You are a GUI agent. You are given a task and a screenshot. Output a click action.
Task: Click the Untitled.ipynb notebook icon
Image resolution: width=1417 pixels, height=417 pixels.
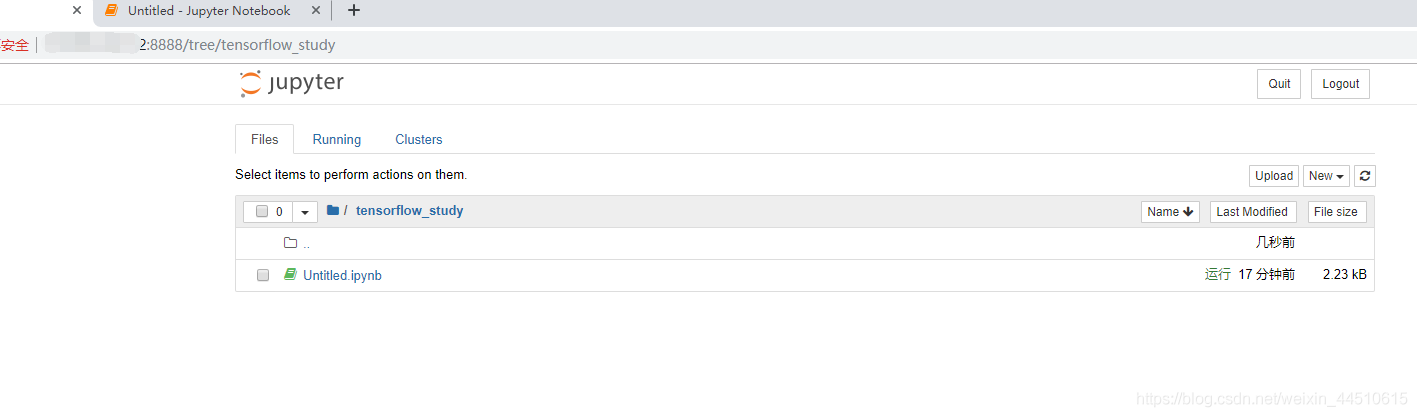[291, 274]
